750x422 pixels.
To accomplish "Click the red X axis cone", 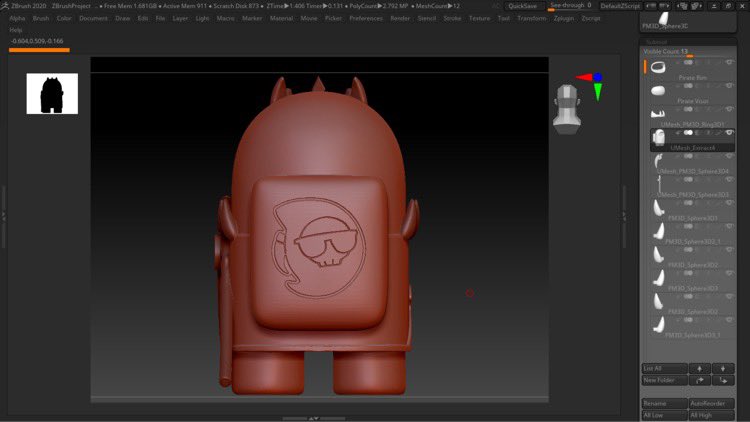I will [x=584, y=77].
